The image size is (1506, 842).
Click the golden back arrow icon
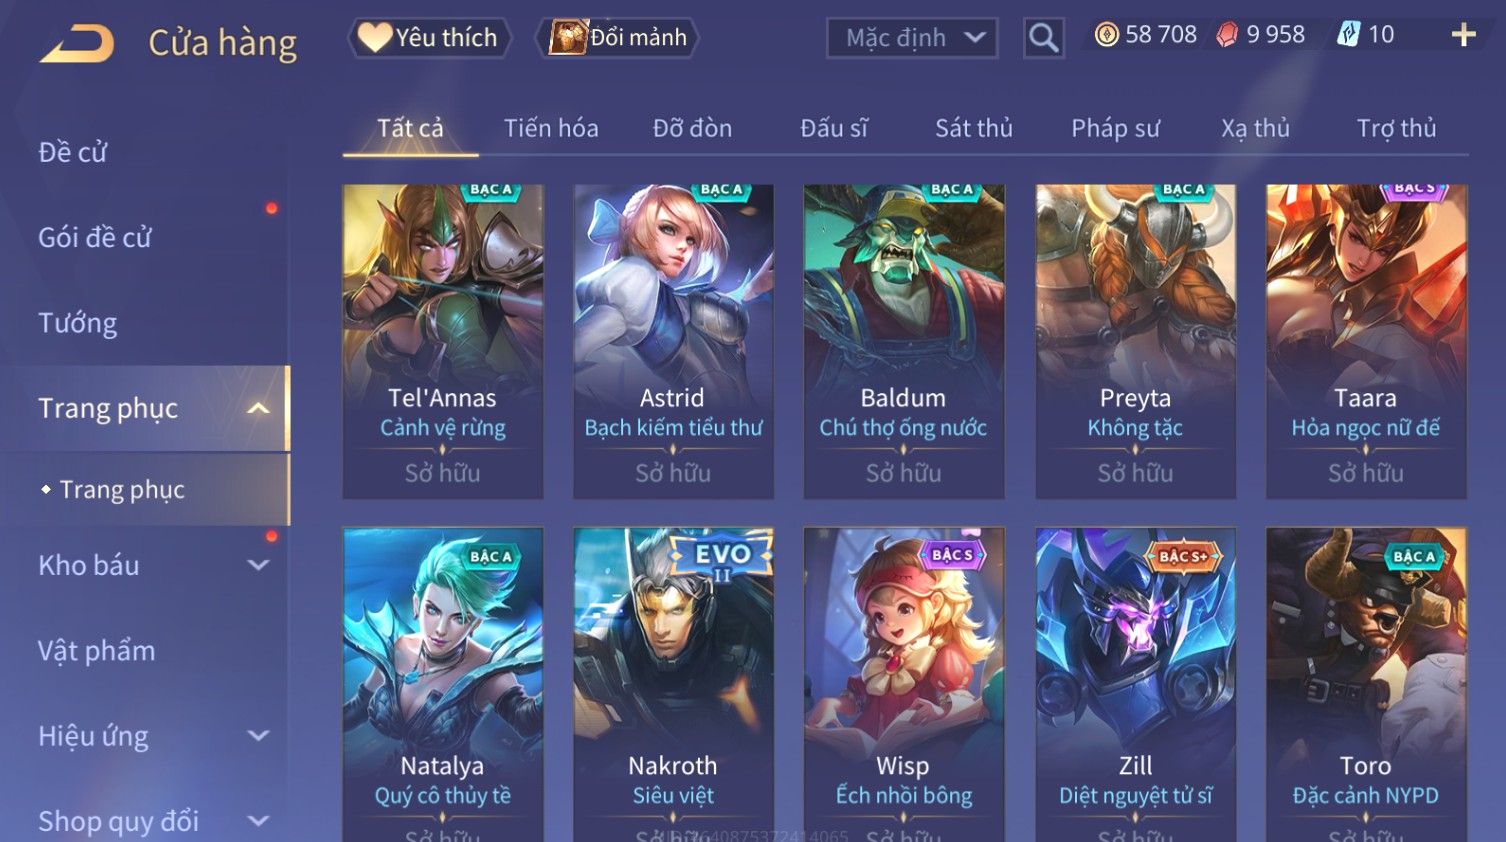[77, 44]
